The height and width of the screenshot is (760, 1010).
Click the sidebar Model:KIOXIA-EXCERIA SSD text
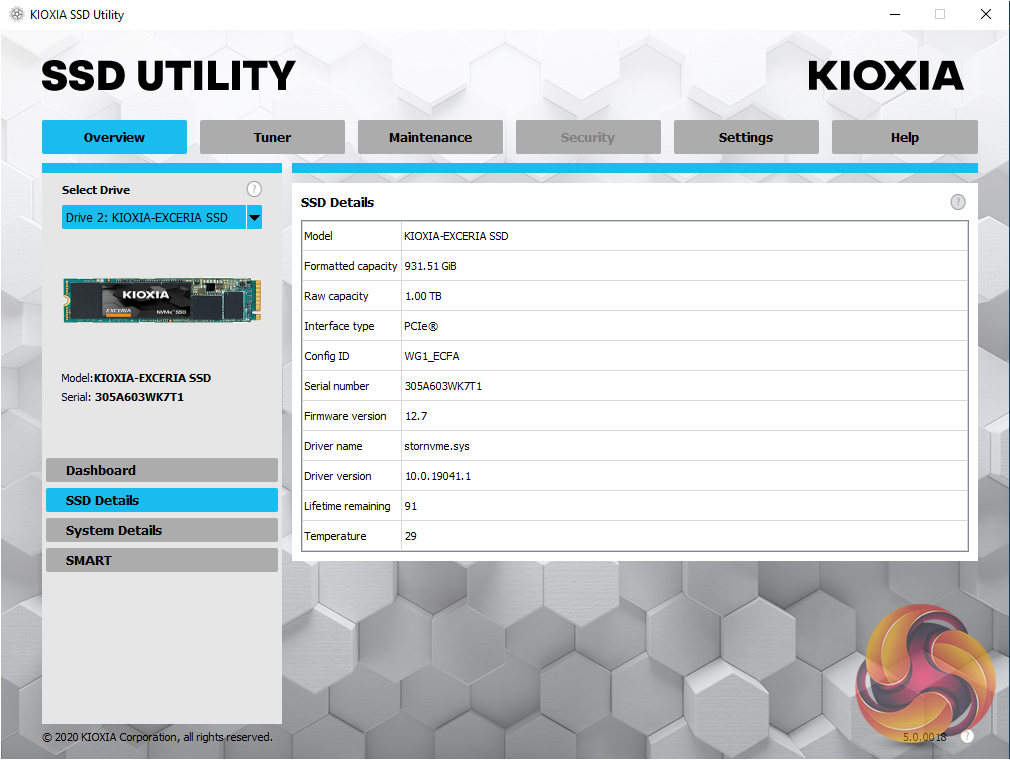tap(136, 378)
